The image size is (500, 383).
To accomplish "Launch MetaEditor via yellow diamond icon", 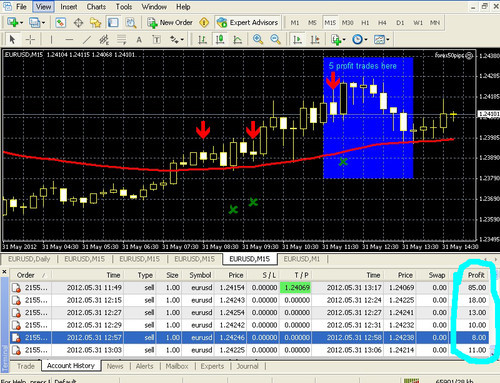I will (x=204, y=23).
